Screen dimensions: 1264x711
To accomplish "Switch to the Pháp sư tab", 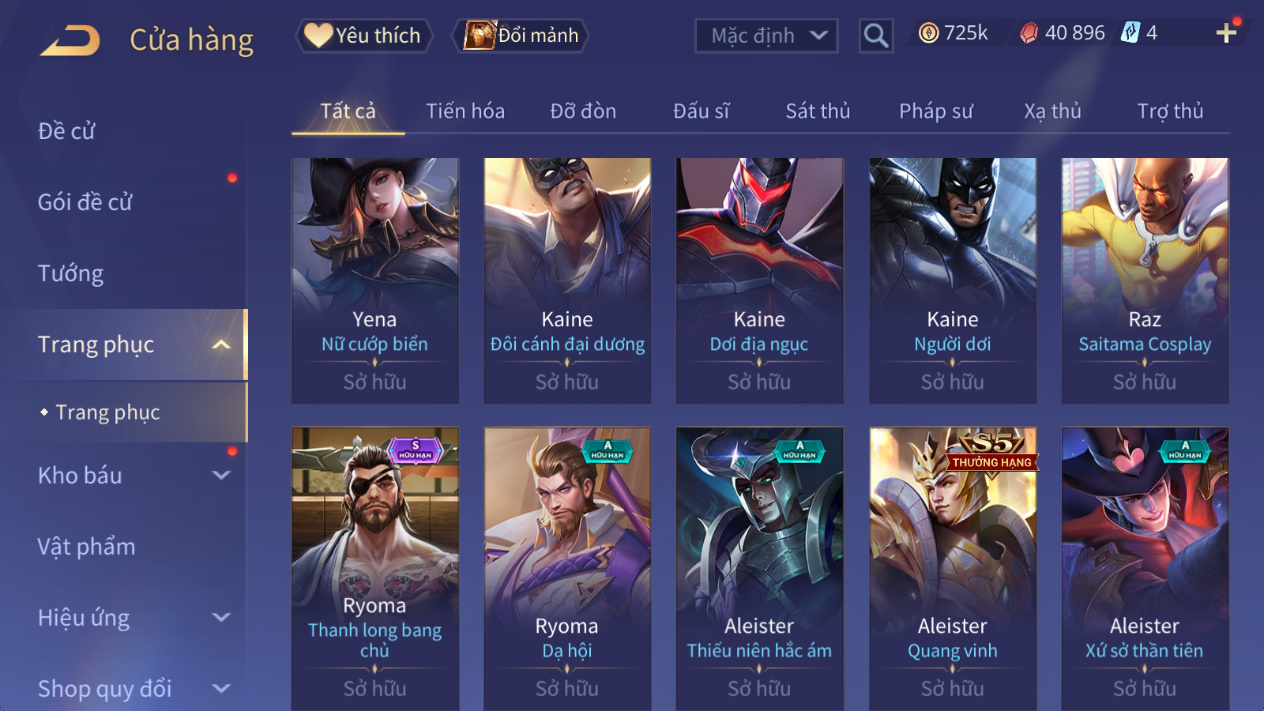I will pos(936,111).
